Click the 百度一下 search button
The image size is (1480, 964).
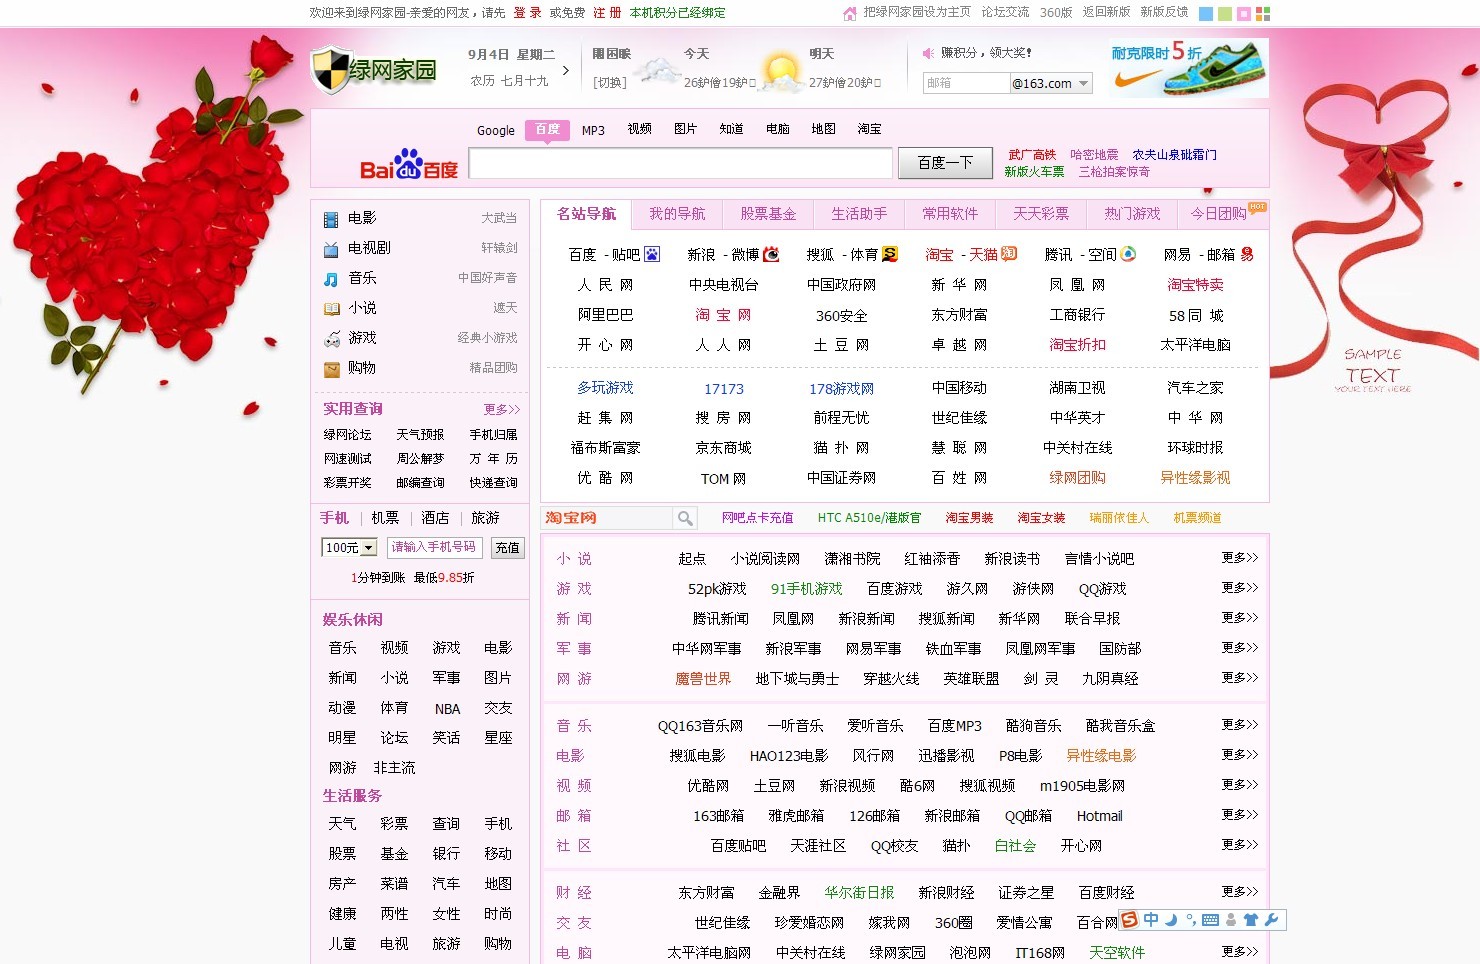[x=945, y=162]
